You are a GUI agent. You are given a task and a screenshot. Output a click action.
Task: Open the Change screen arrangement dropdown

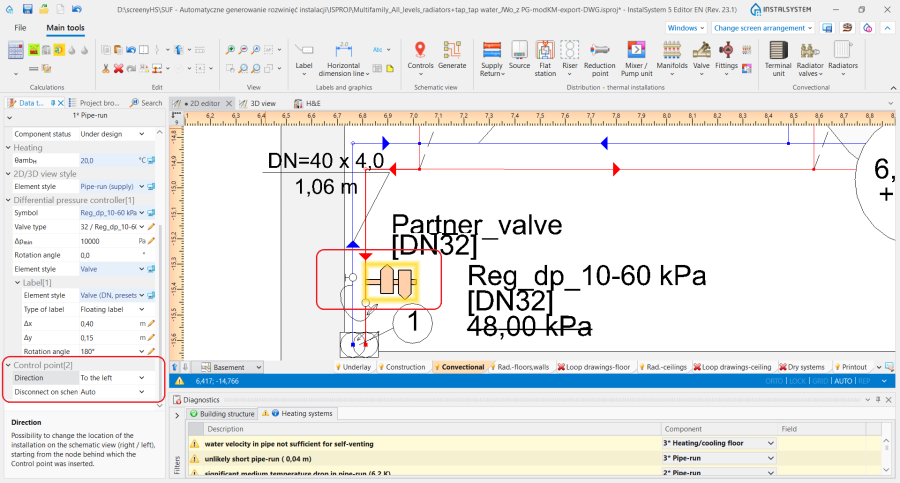[763, 28]
